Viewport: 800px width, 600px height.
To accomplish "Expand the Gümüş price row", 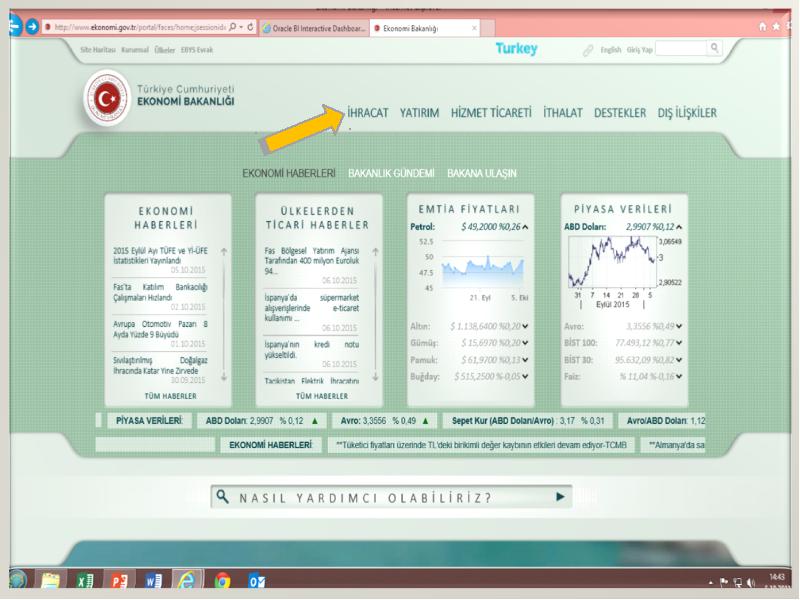I will [x=526, y=343].
